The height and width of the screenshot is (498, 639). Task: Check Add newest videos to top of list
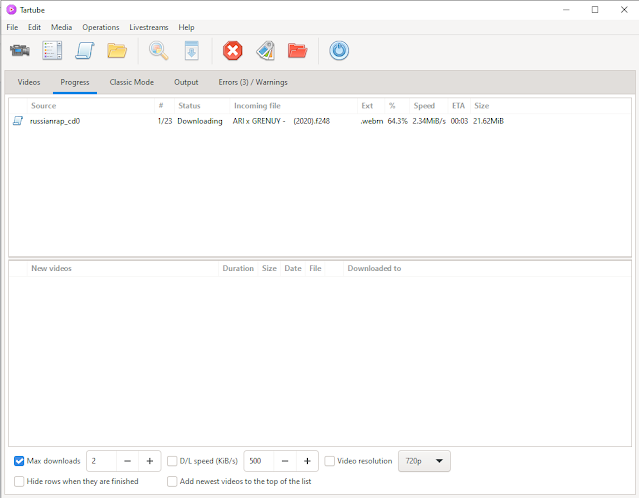click(x=172, y=481)
